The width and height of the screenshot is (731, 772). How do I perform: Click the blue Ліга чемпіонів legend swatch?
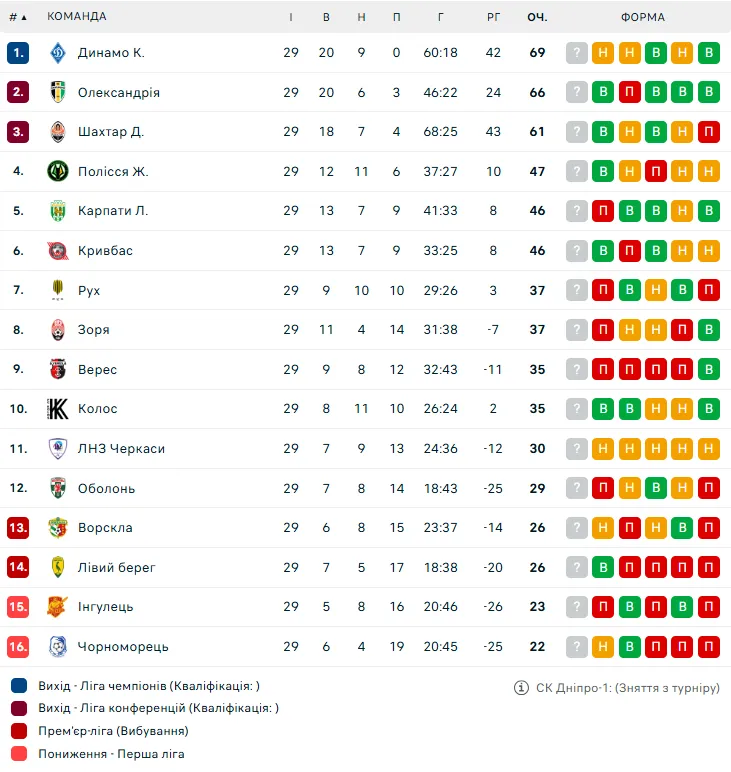[19, 686]
